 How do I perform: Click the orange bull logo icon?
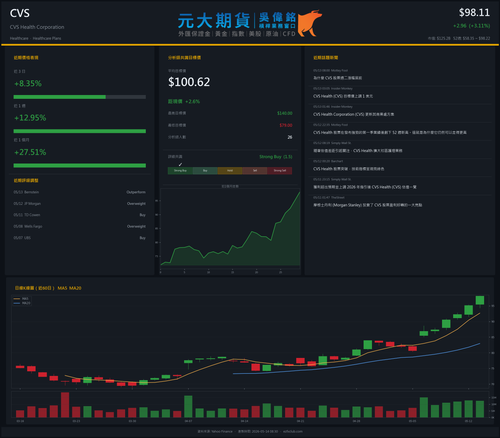[x=310, y=23]
